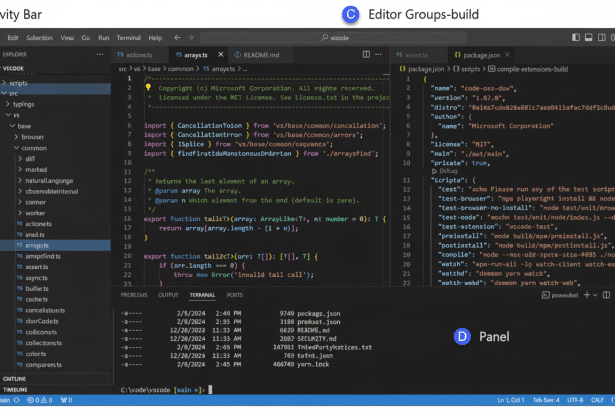Expand the marked folder
Image resolution: width=615 pixels, height=410 pixels.
[x=55, y=169]
